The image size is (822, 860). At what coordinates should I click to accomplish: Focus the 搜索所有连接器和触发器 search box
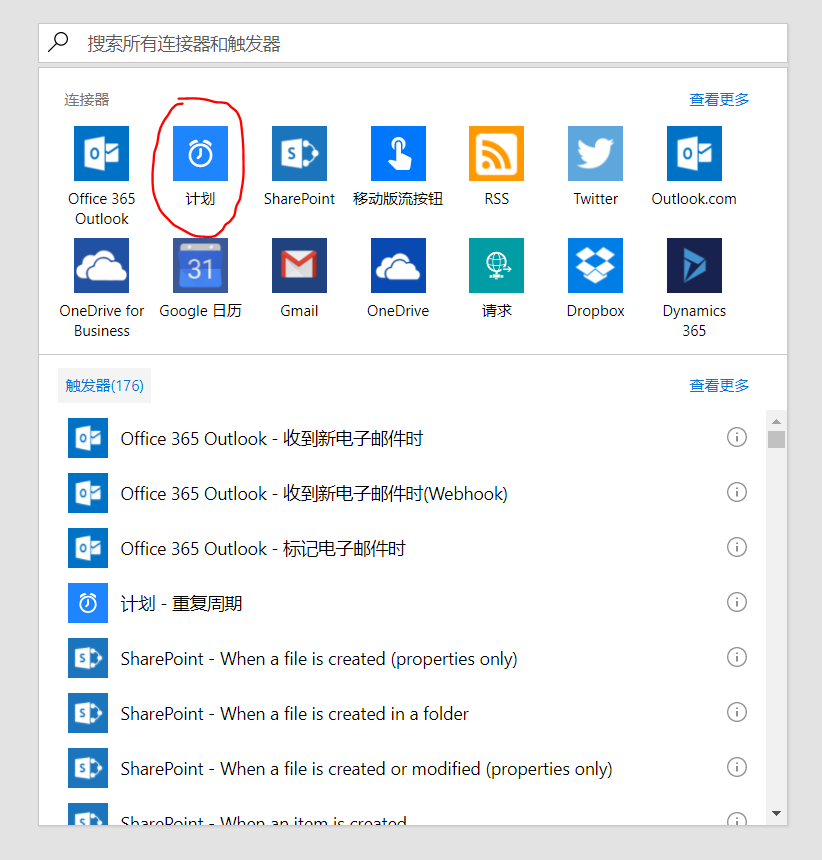pyautogui.click(x=420, y=43)
